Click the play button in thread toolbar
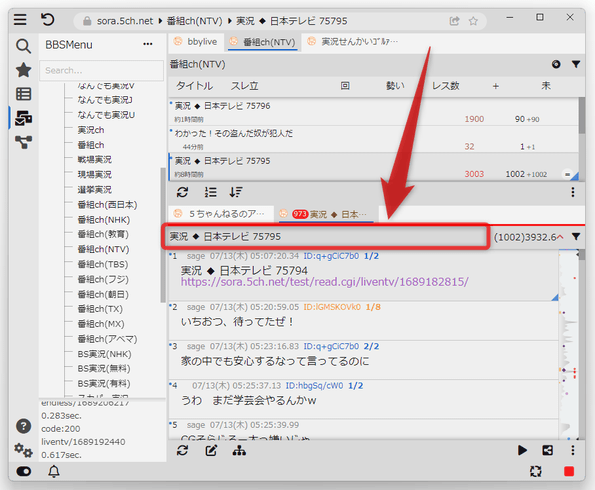 pos(522,451)
